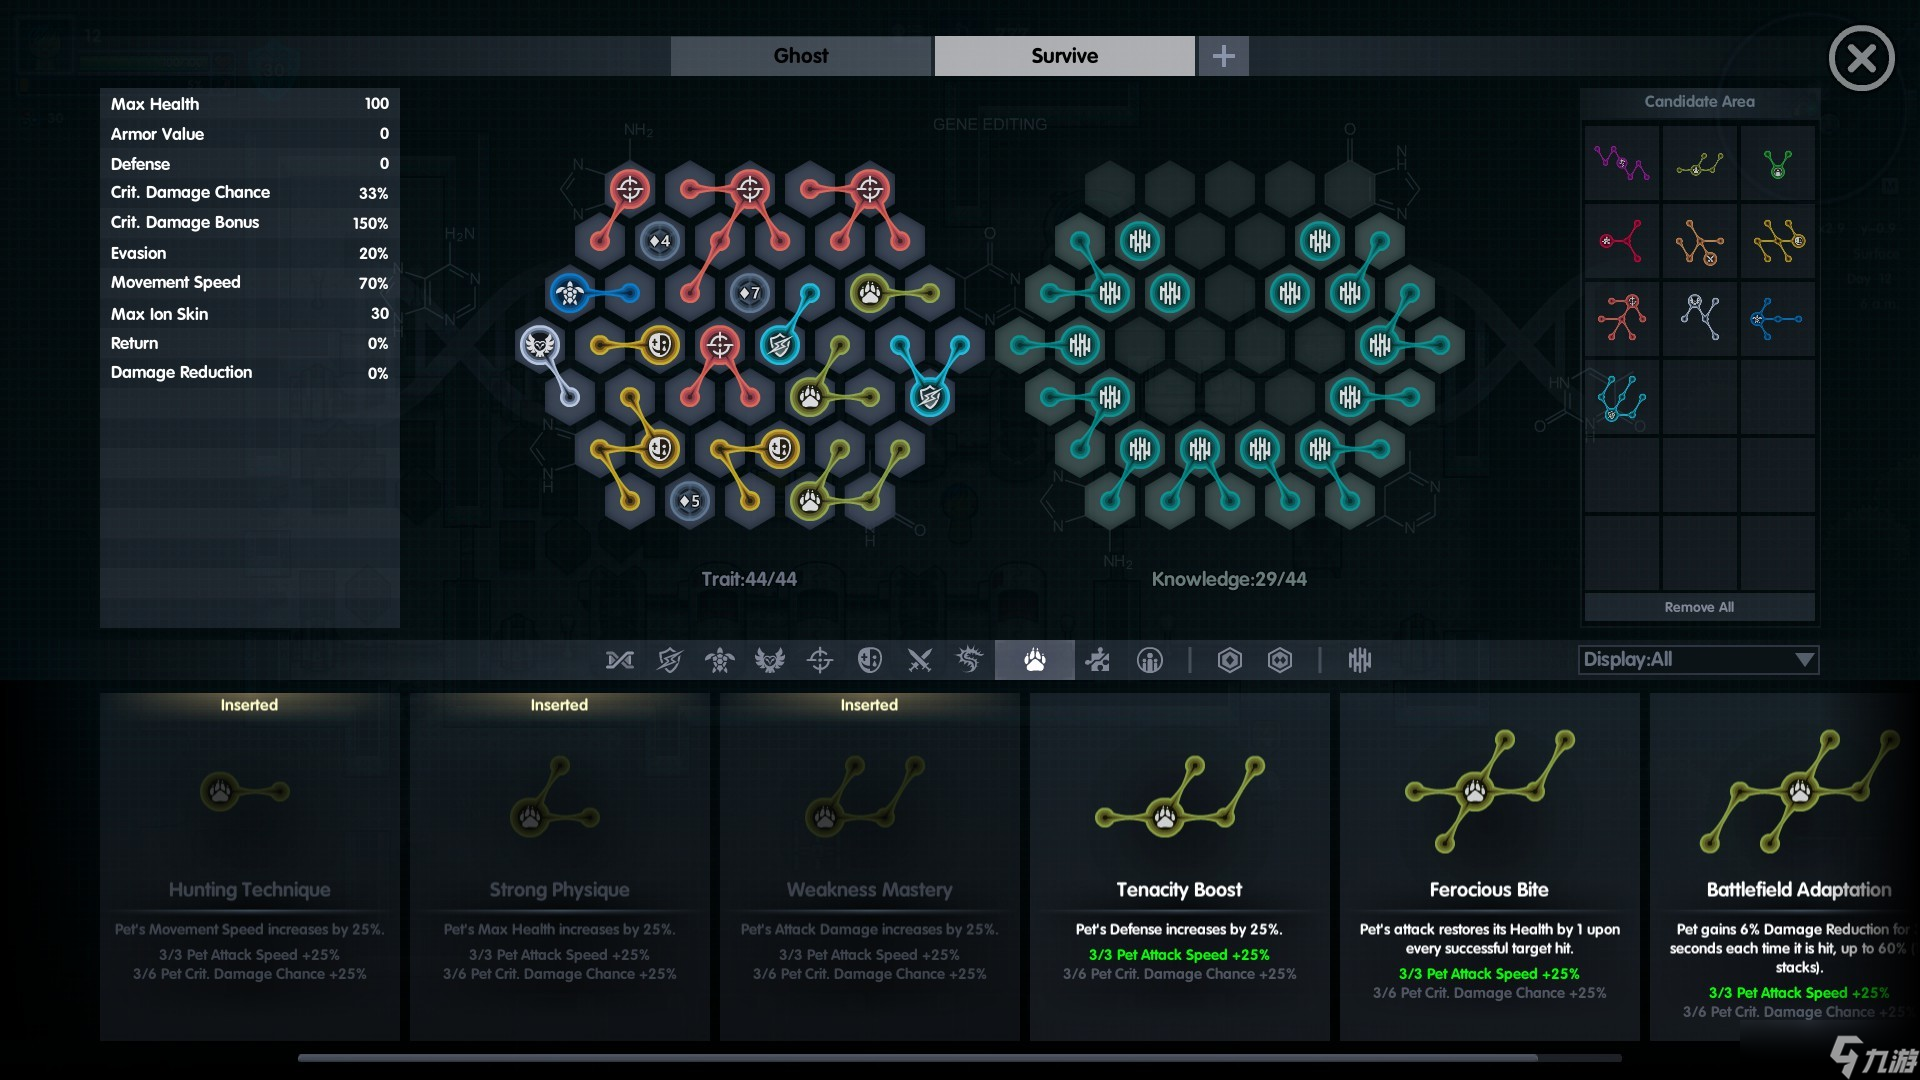Click the star burst gene filter icon

coord(969,659)
